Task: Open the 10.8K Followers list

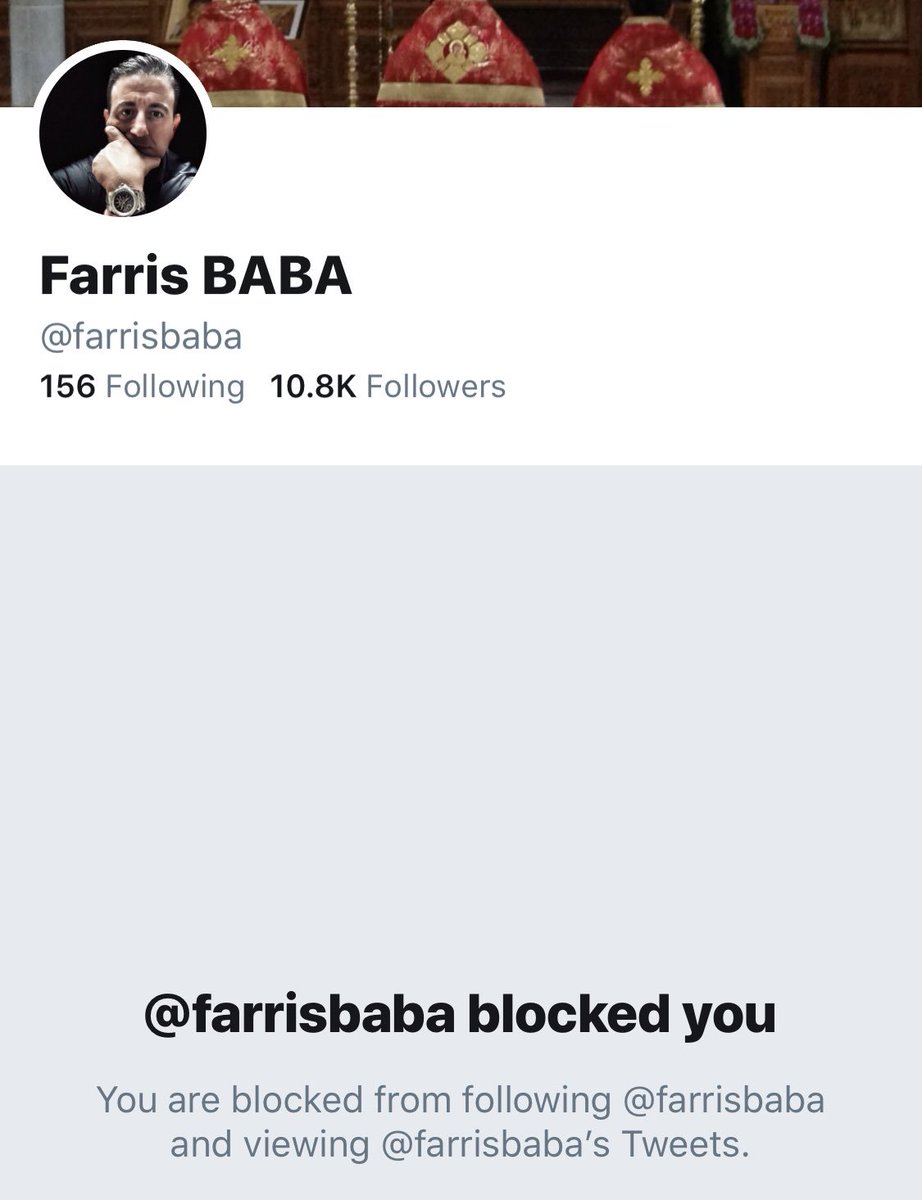Action: [388, 386]
